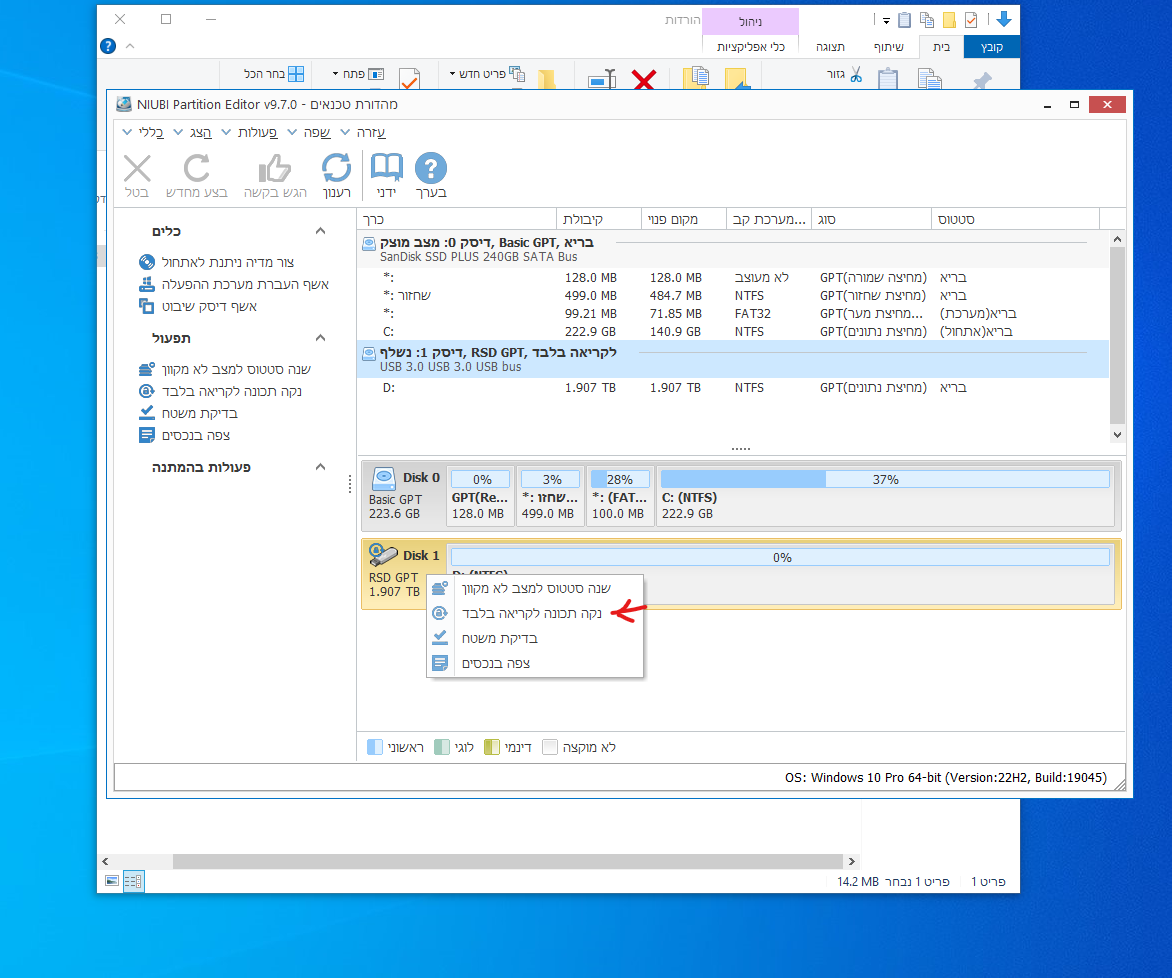The image size is (1172, 978).
Task: Open Explorer פתח dropdown arrow
Action: point(335,74)
